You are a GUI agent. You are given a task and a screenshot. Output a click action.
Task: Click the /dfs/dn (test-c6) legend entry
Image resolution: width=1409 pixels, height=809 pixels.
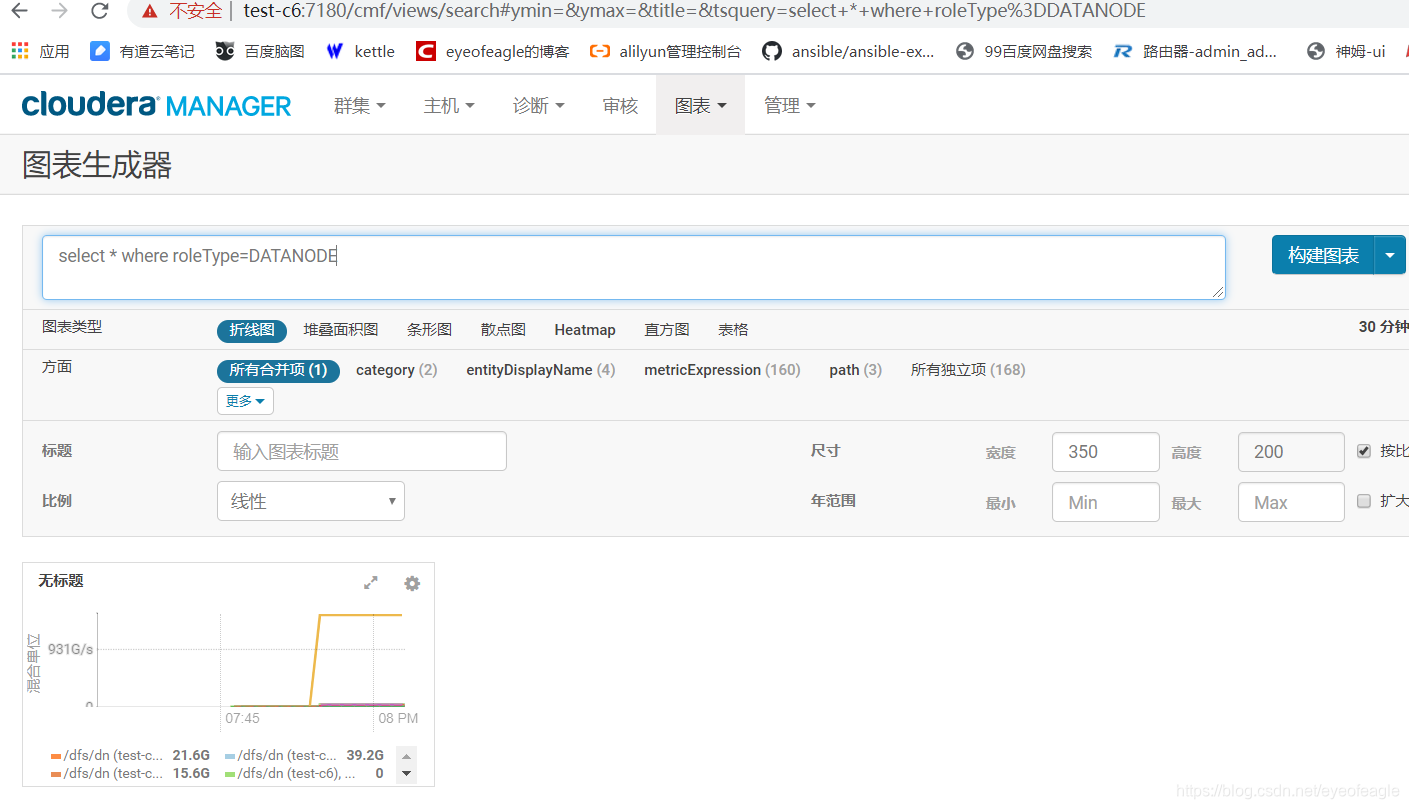304,773
